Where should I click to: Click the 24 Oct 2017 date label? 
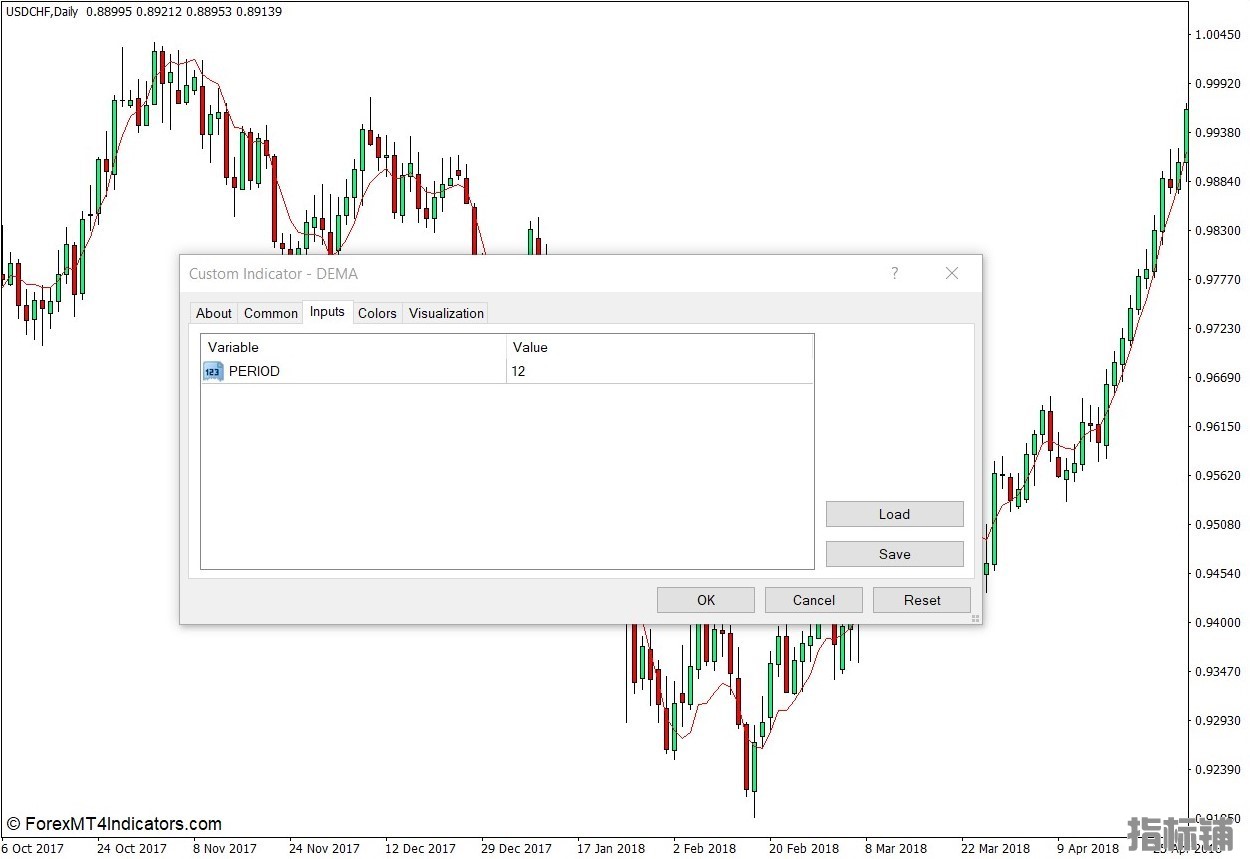click(132, 848)
